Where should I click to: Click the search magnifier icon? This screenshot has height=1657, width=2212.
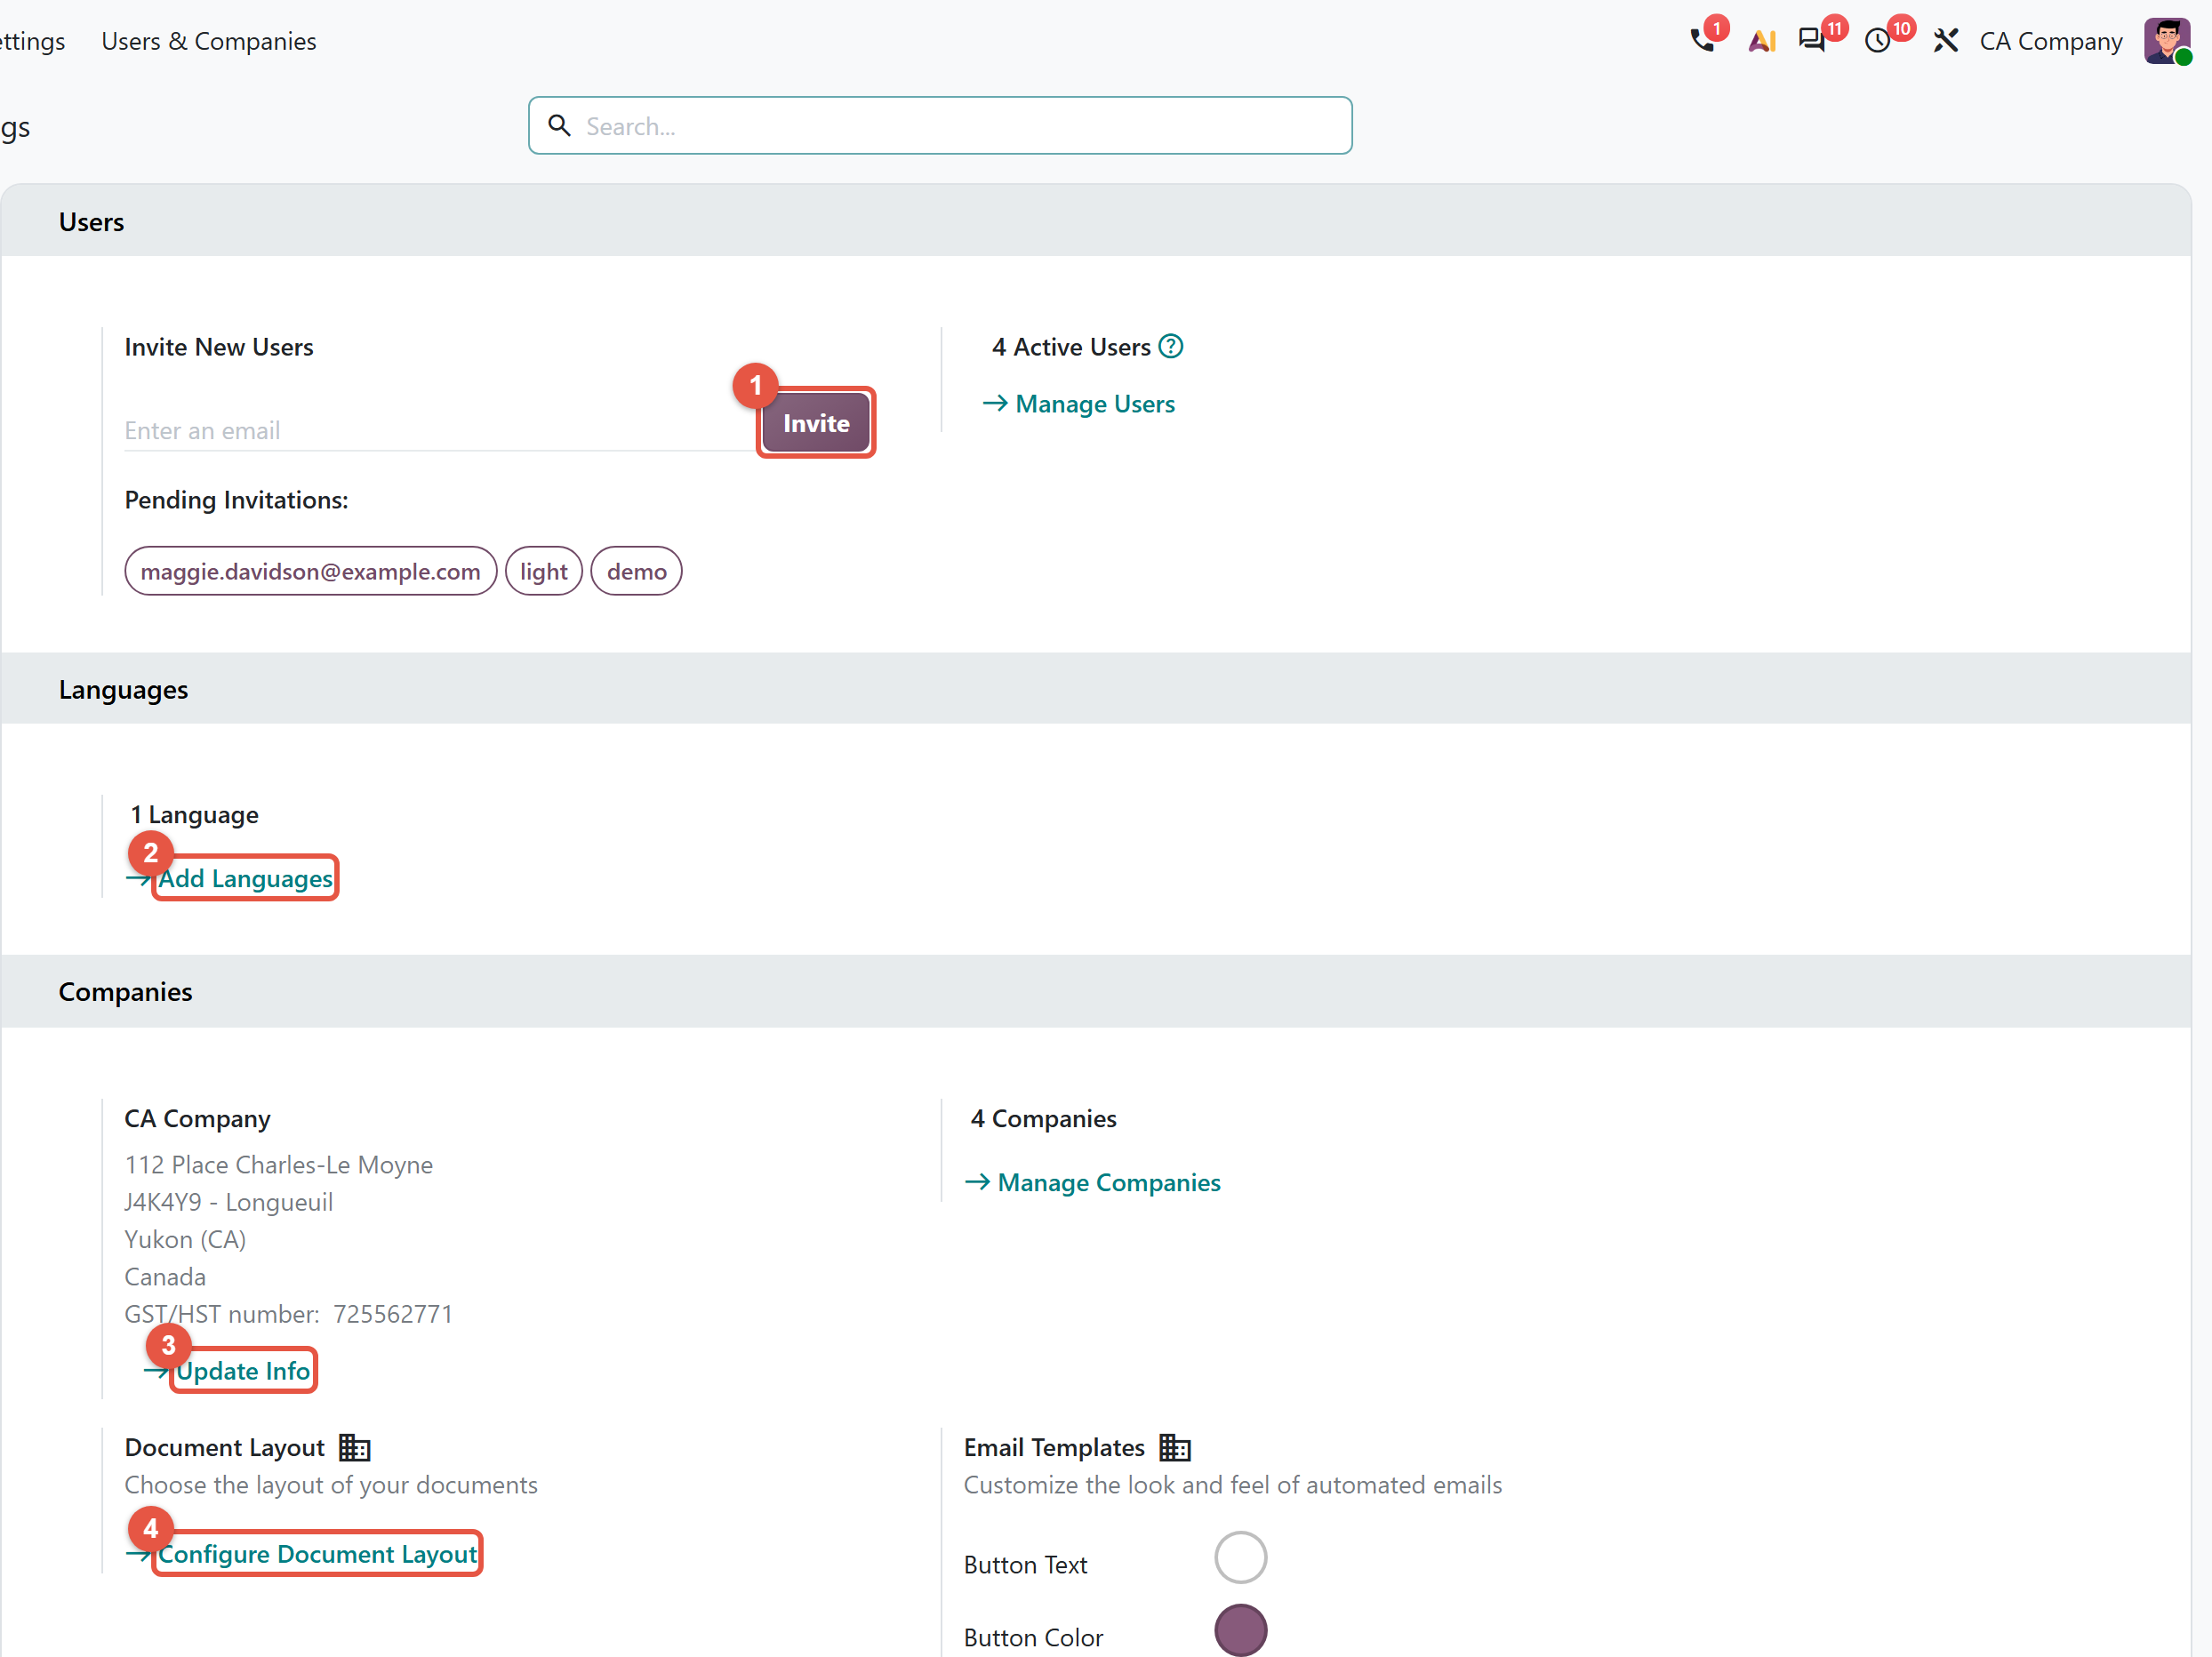[x=560, y=125]
